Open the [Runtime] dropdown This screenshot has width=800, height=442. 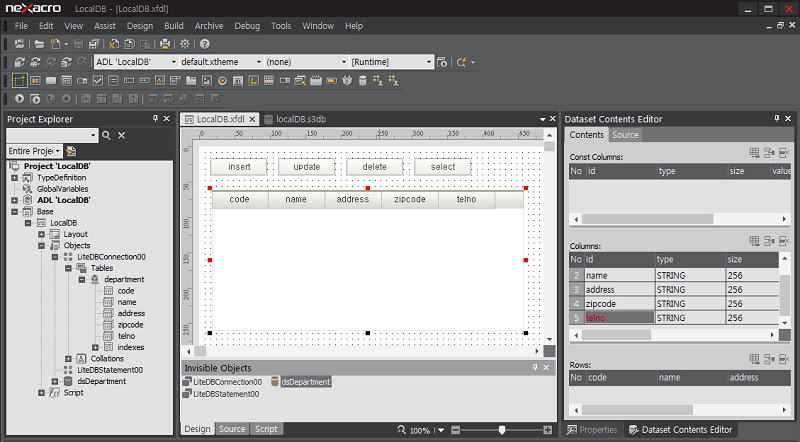tap(429, 62)
